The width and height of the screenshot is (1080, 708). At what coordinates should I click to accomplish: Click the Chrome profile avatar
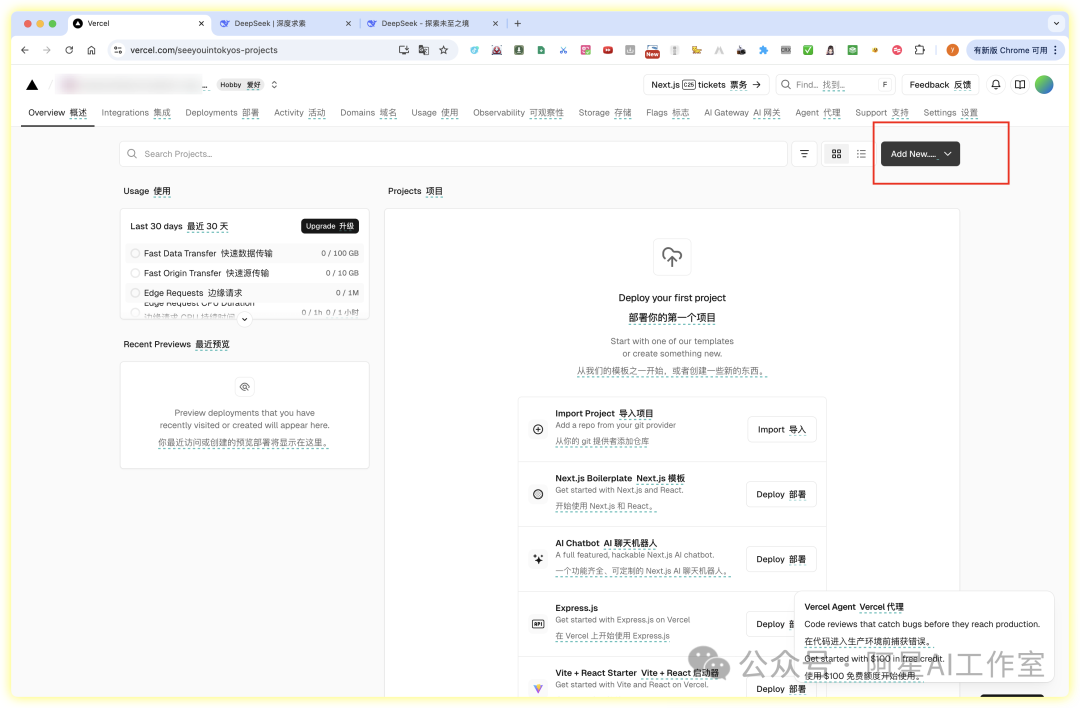952,50
